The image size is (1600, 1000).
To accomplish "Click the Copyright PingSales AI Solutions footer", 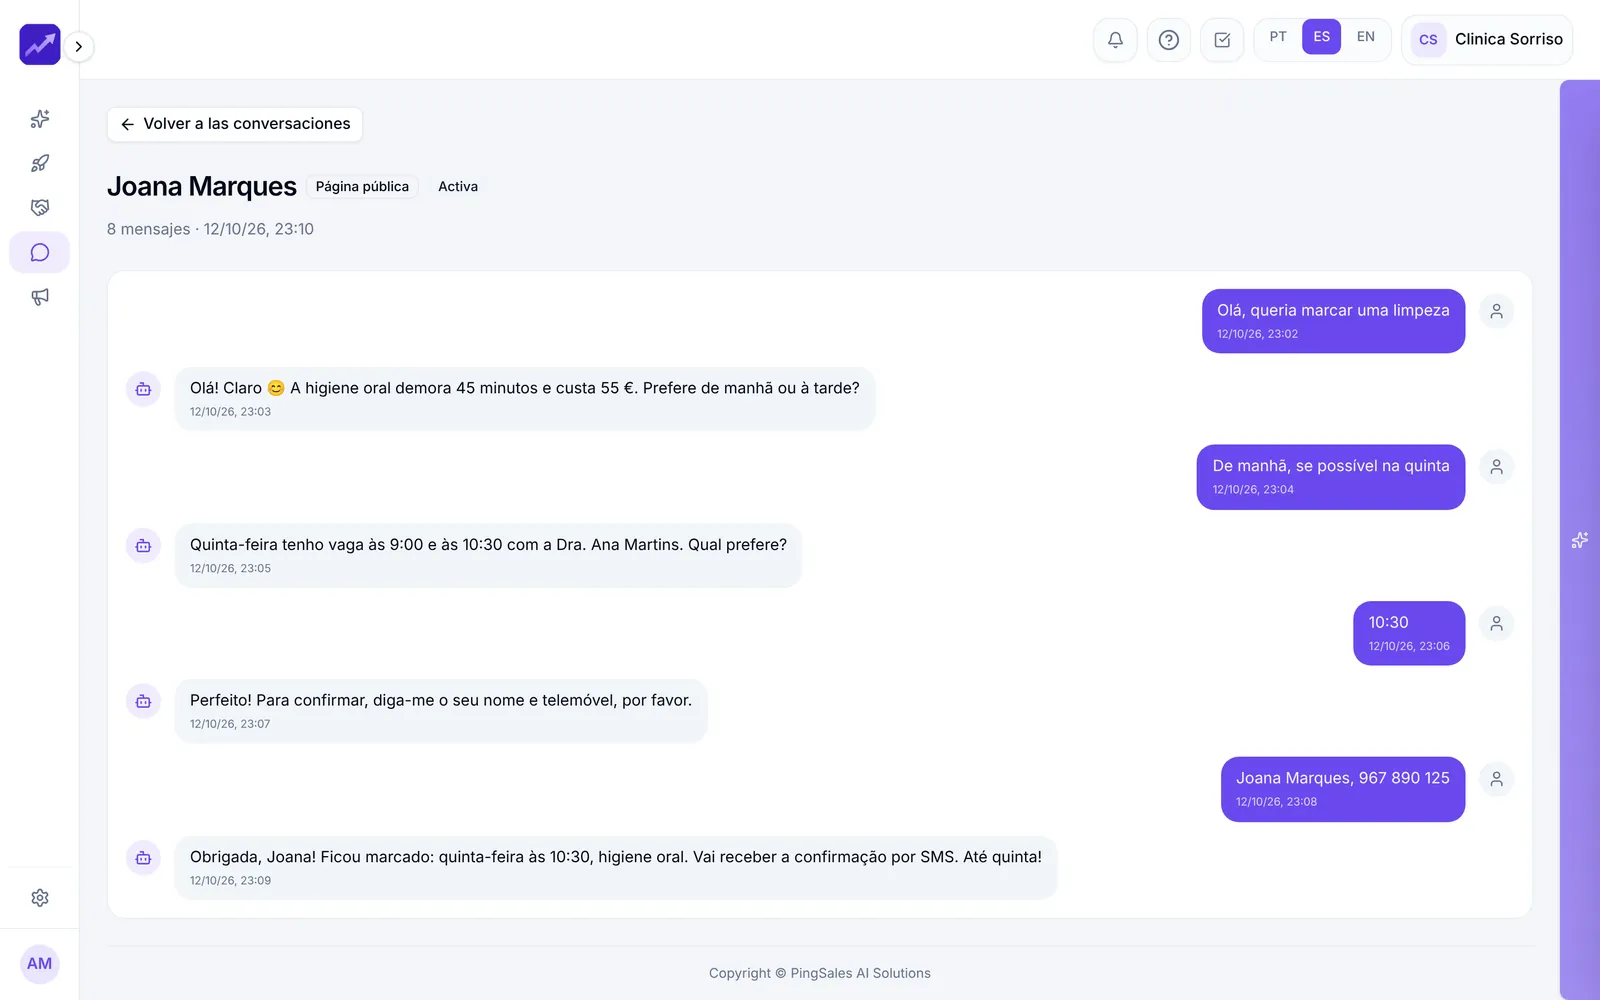I will tap(820, 973).
